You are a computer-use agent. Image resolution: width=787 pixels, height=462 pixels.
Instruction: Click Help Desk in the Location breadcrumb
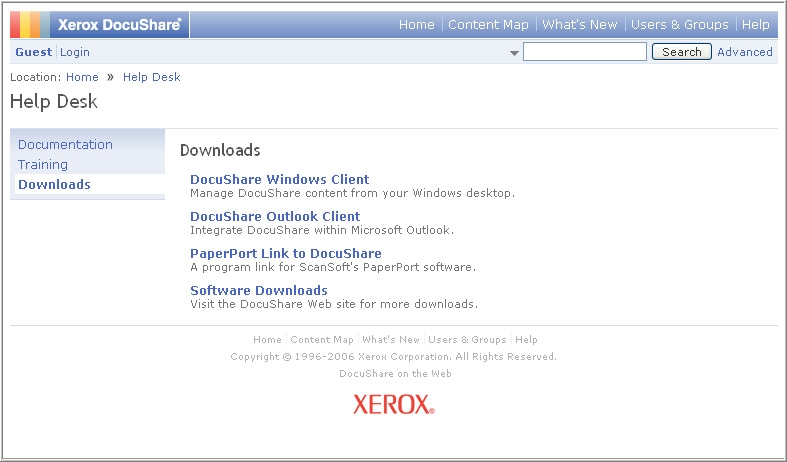(x=152, y=77)
